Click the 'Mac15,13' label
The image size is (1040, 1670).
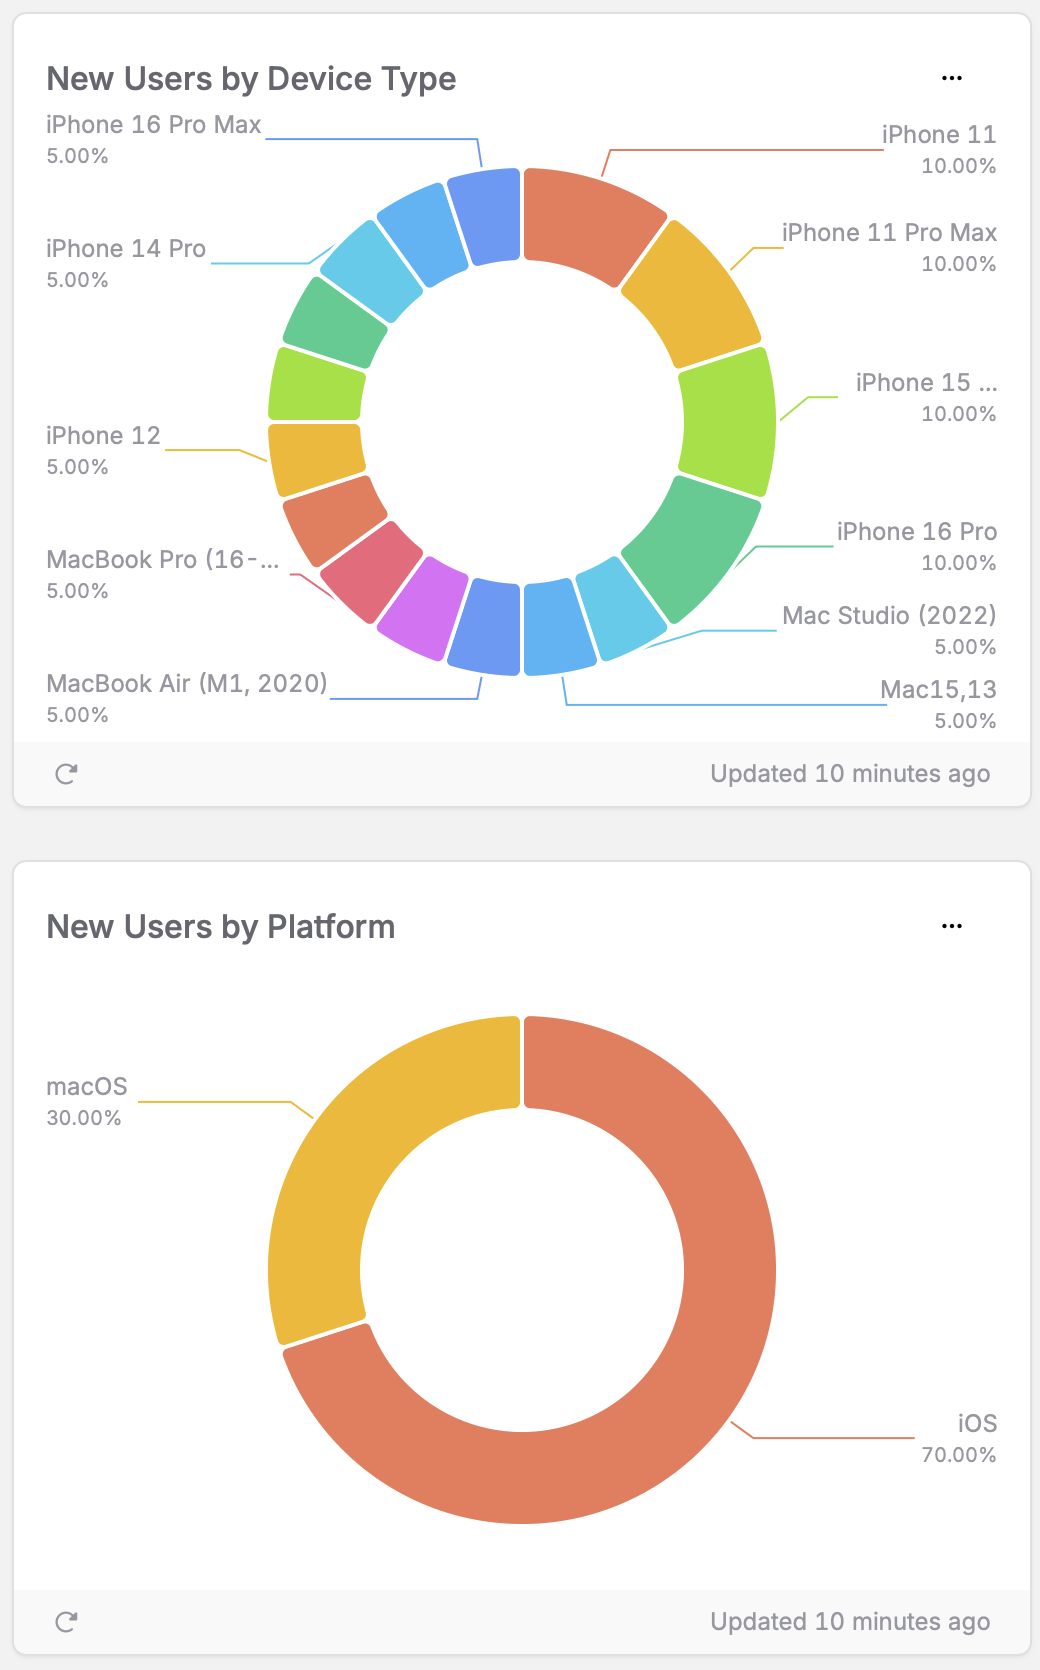[938, 690]
